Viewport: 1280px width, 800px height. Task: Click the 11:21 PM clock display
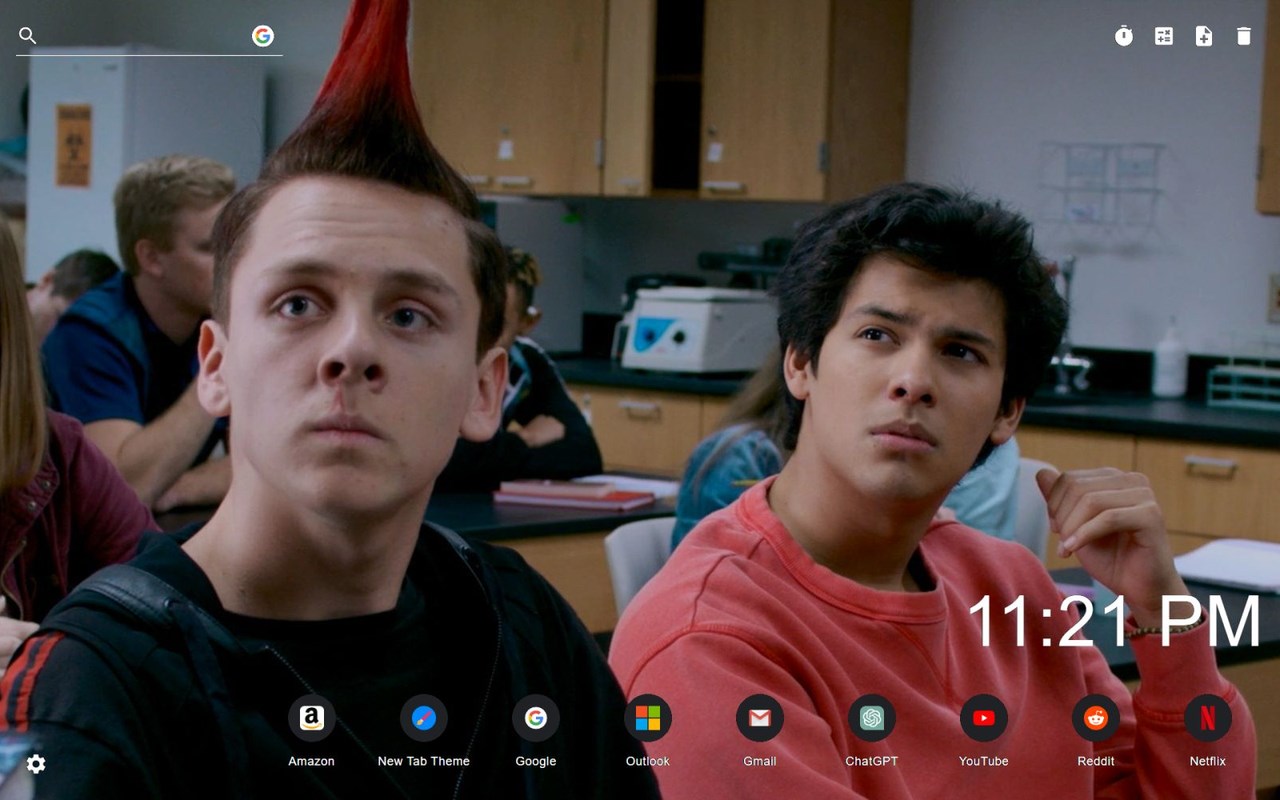coord(1113,622)
